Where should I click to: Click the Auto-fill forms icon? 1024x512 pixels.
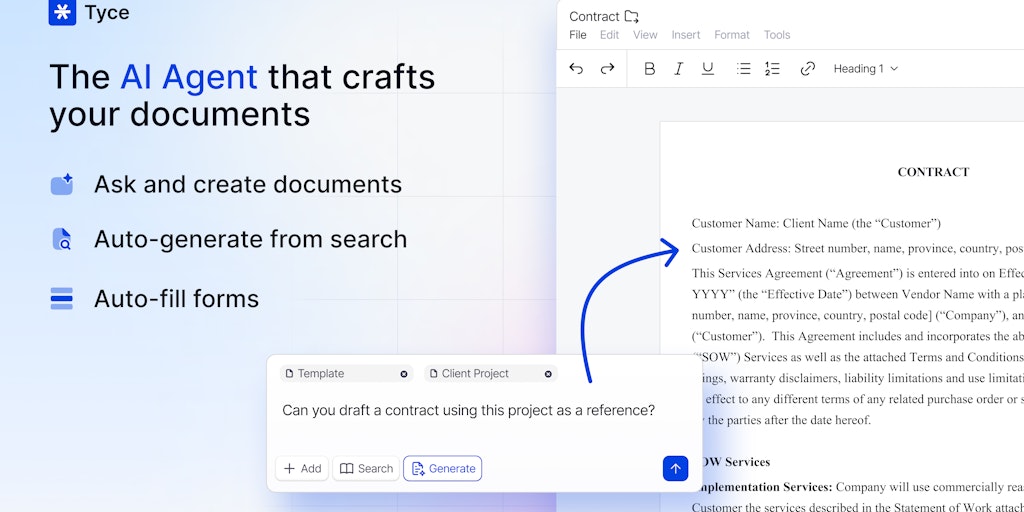(62, 298)
